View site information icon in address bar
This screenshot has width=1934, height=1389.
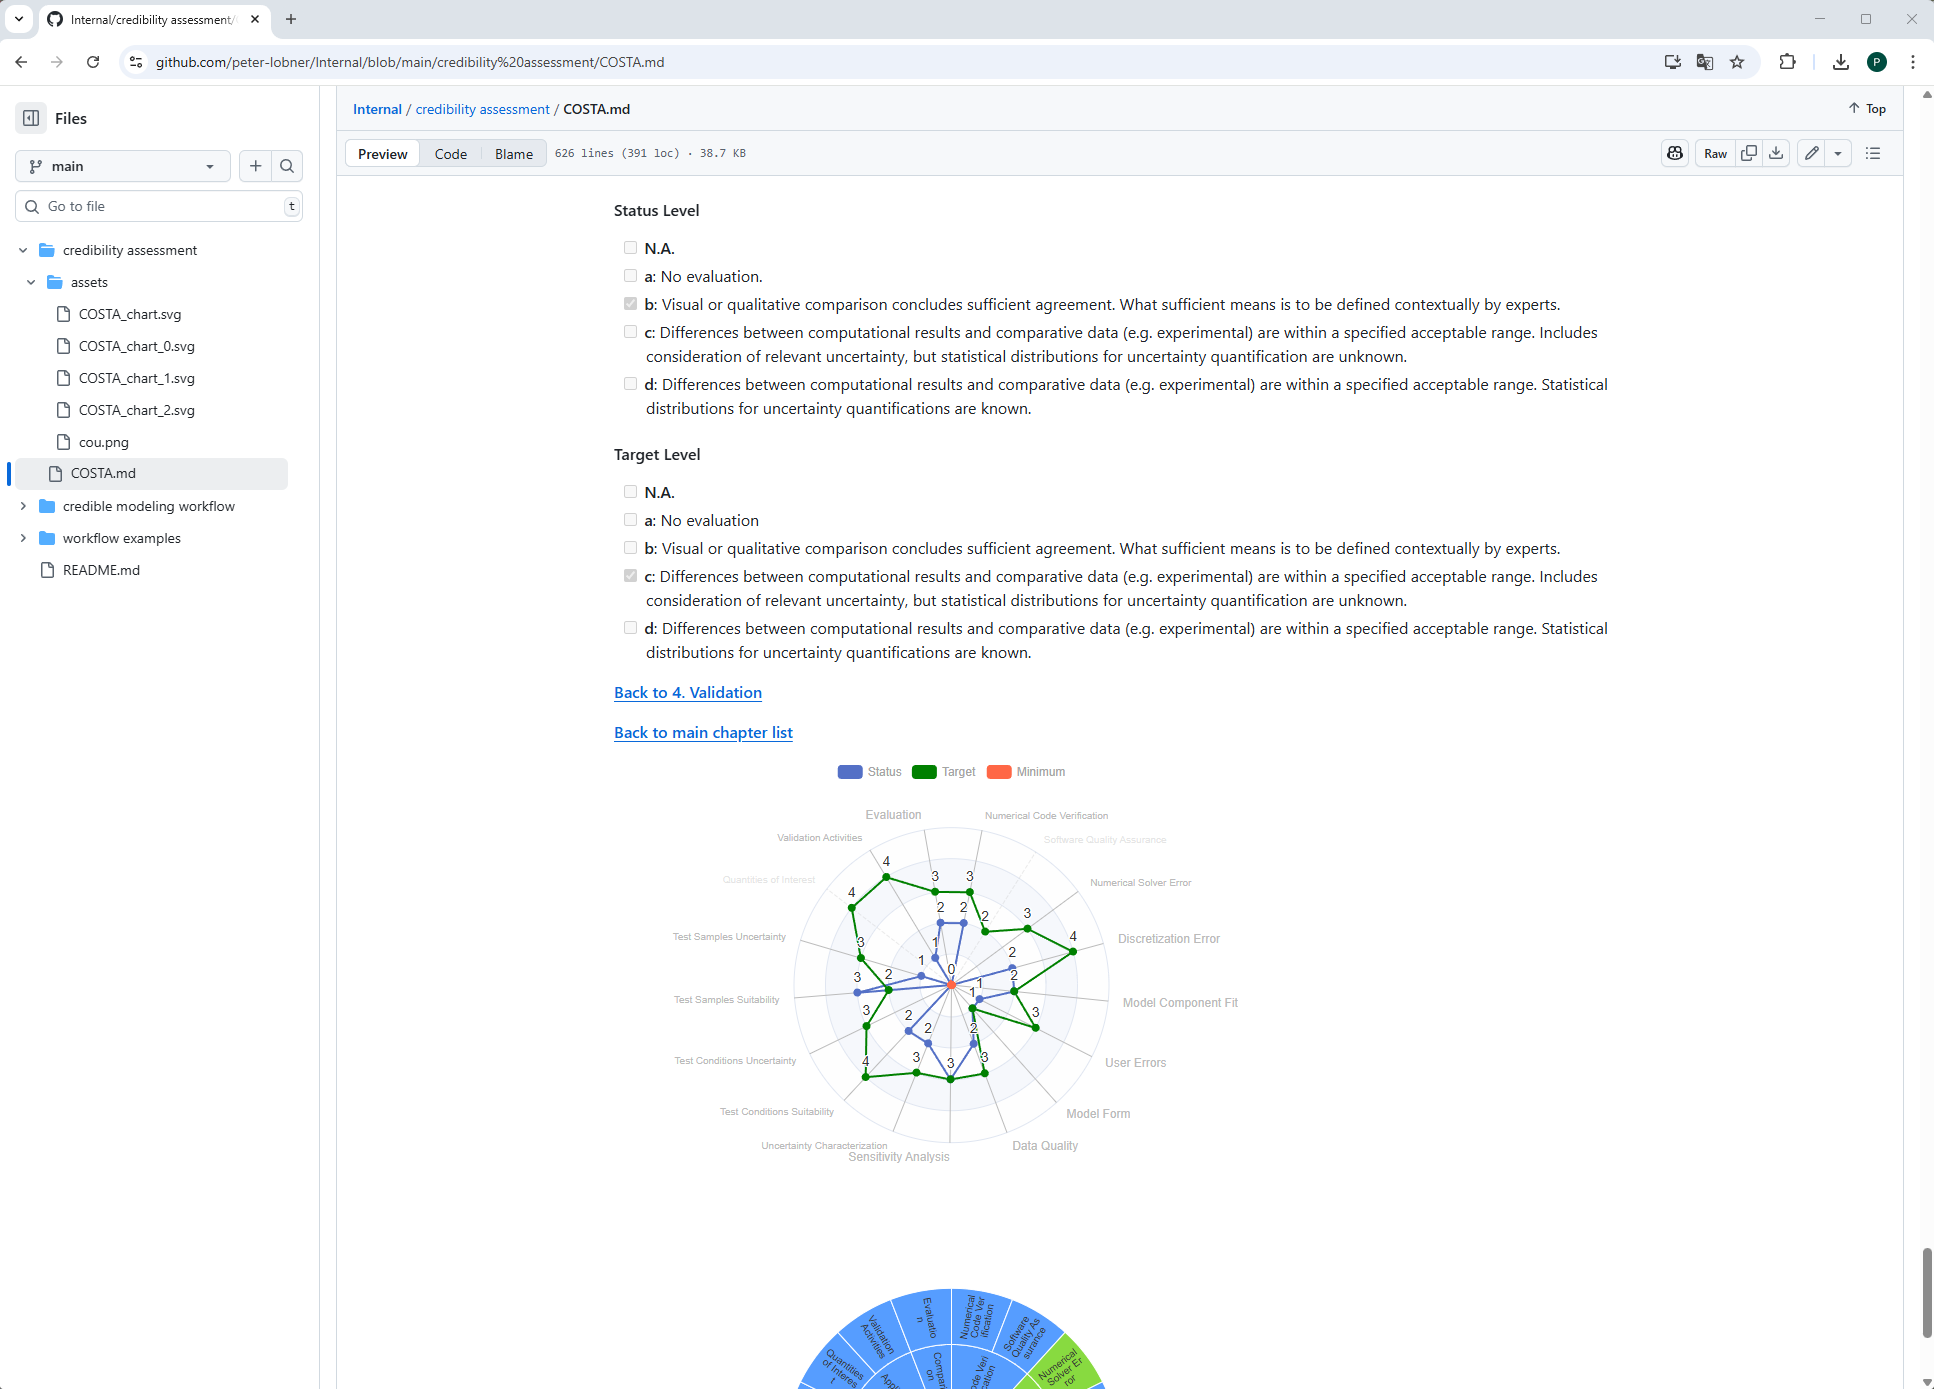(136, 62)
